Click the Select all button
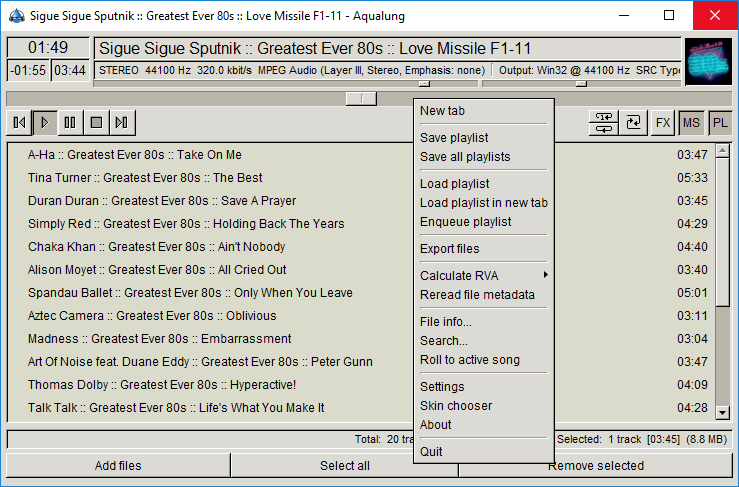Screen dimensions: 739x487 [345, 466]
